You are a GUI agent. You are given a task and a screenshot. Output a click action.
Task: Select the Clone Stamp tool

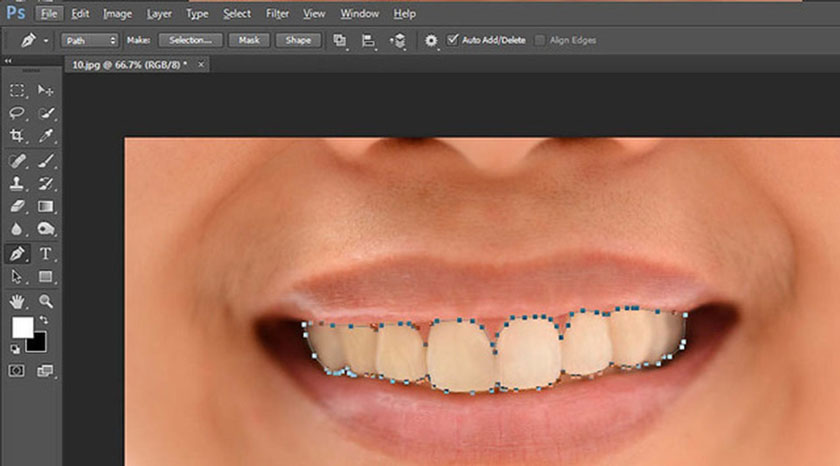[x=17, y=183]
